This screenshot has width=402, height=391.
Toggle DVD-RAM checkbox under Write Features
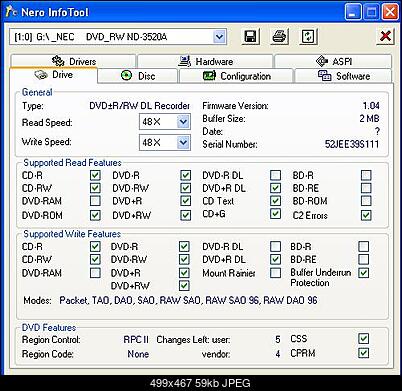[95, 273]
